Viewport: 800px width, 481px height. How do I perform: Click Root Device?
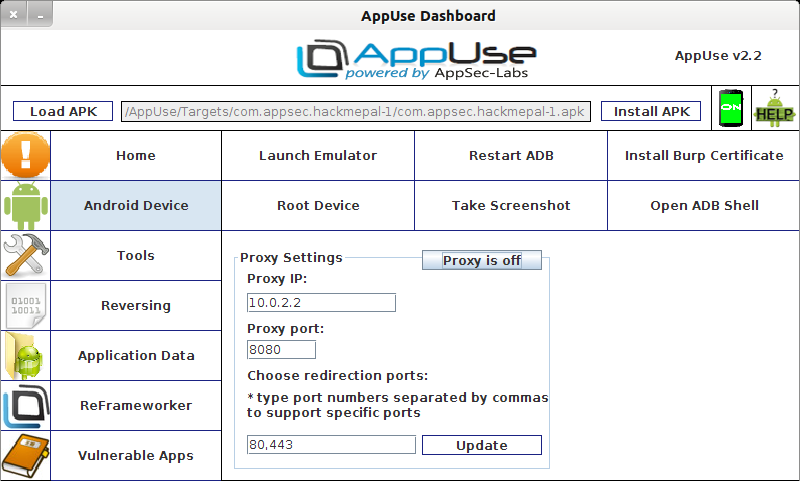[318, 206]
